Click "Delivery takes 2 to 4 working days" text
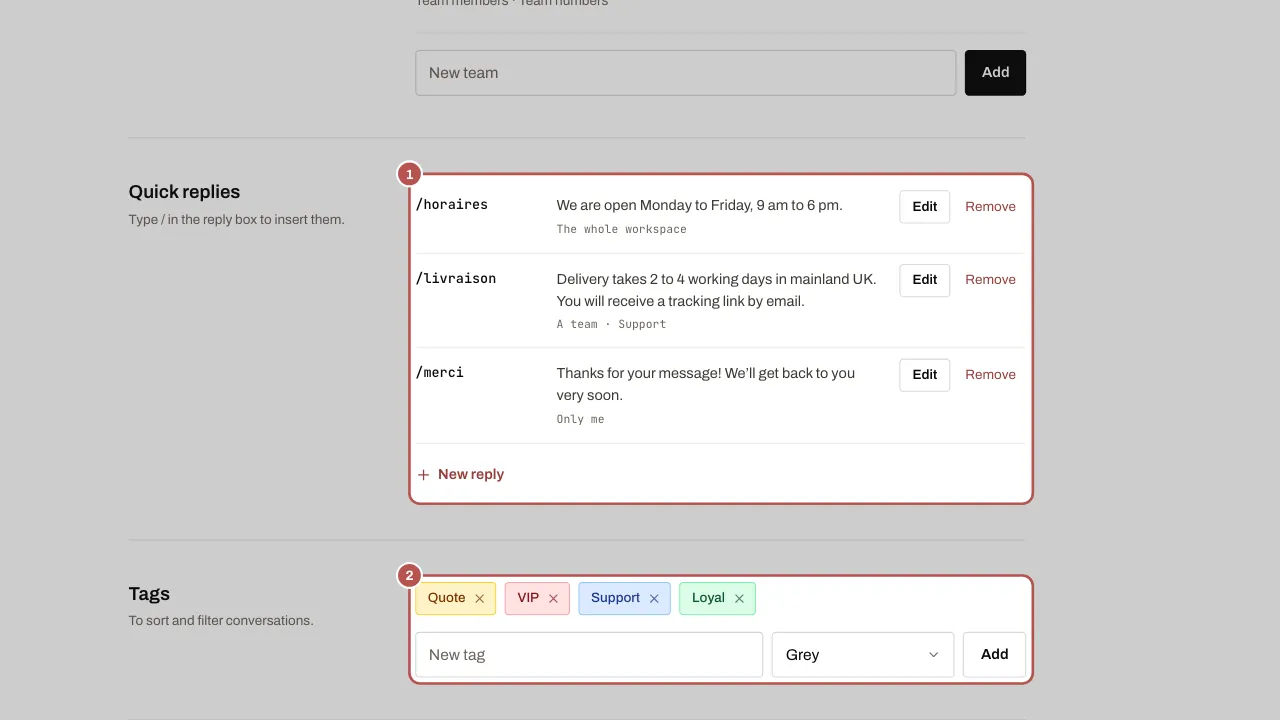This screenshot has height=720, width=1280. 717,290
